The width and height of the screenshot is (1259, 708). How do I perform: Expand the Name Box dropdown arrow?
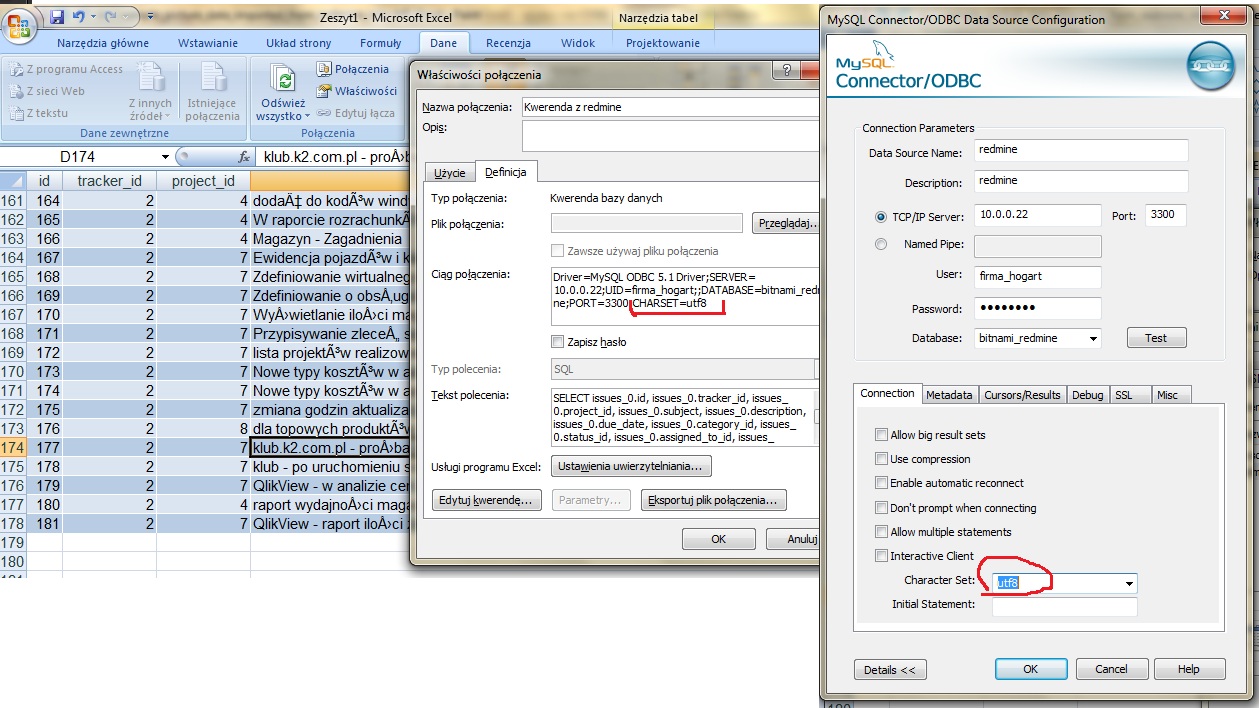[x=166, y=157]
